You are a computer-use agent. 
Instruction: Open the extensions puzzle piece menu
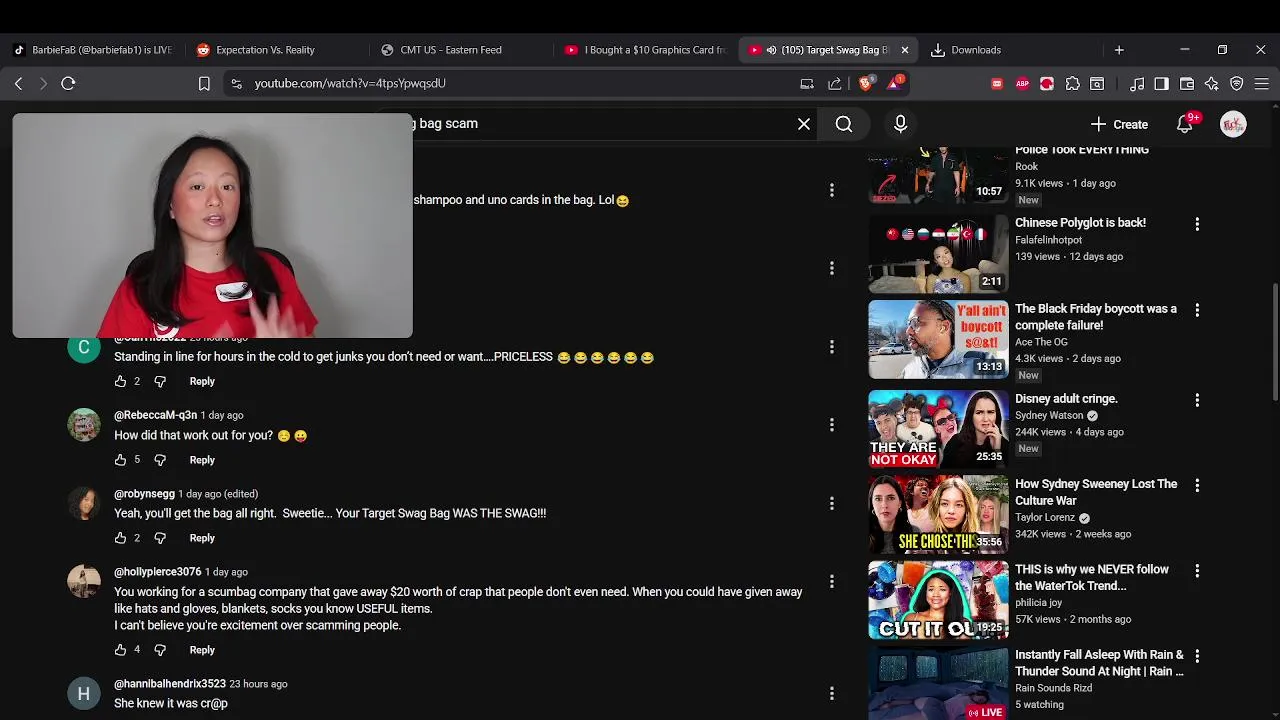click(1072, 84)
